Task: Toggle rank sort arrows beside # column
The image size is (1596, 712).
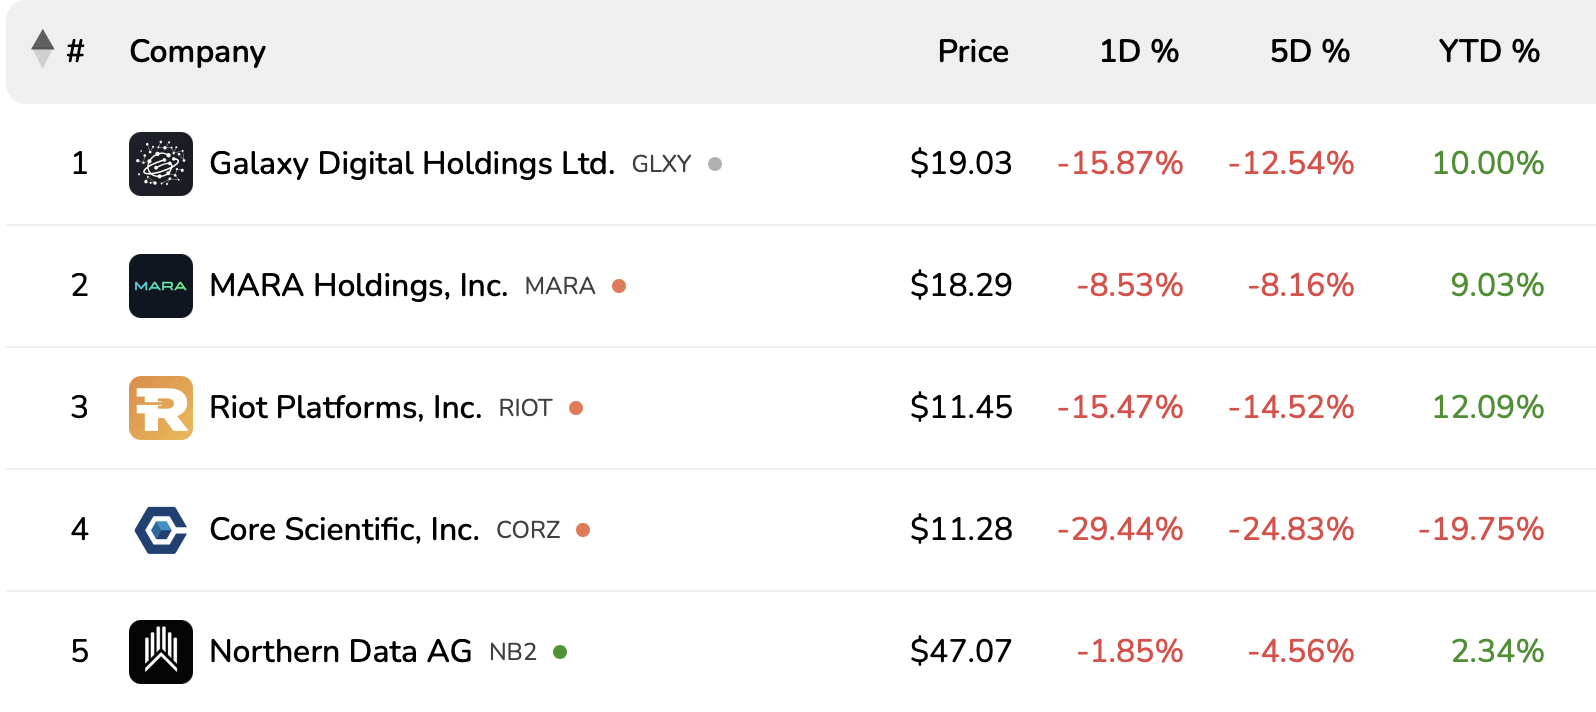Action: pyautogui.click(x=42, y=49)
